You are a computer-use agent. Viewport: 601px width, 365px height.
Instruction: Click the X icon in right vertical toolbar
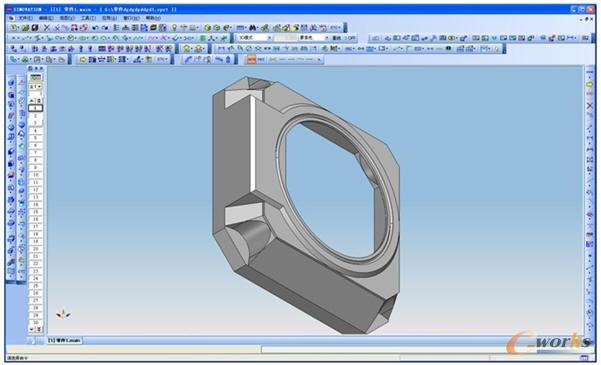(590, 105)
